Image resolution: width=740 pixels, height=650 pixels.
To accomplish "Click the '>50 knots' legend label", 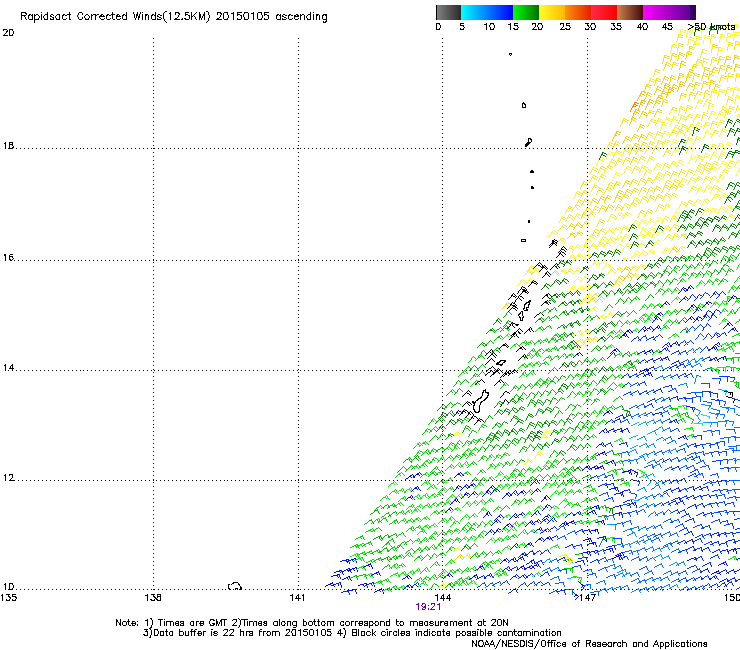I will [711, 27].
